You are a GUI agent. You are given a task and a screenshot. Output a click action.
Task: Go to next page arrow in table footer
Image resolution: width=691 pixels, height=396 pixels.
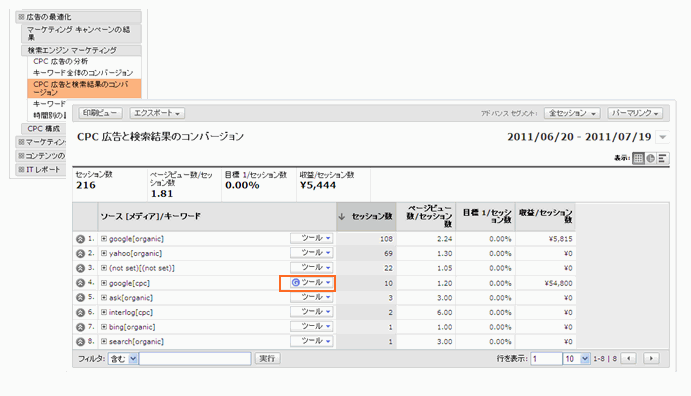[x=651, y=359]
